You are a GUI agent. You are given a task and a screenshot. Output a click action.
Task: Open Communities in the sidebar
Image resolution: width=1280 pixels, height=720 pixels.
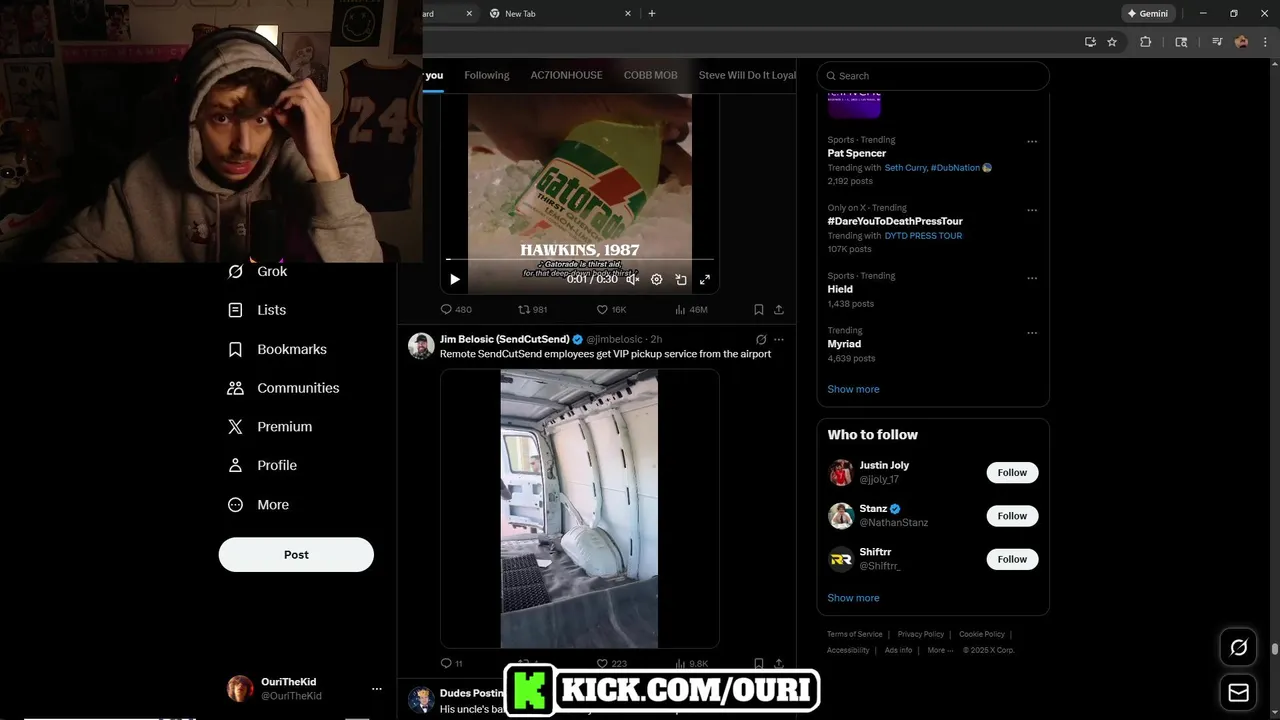[x=283, y=388]
